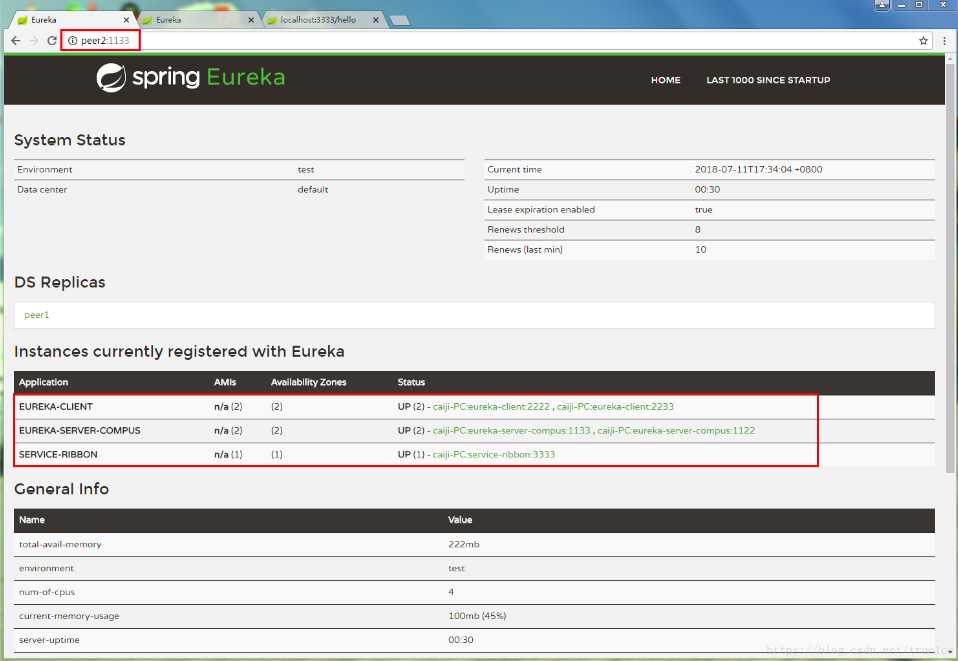Click the Renews (last min) label
The height and width of the screenshot is (661, 958).
click(x=525, y=250)
